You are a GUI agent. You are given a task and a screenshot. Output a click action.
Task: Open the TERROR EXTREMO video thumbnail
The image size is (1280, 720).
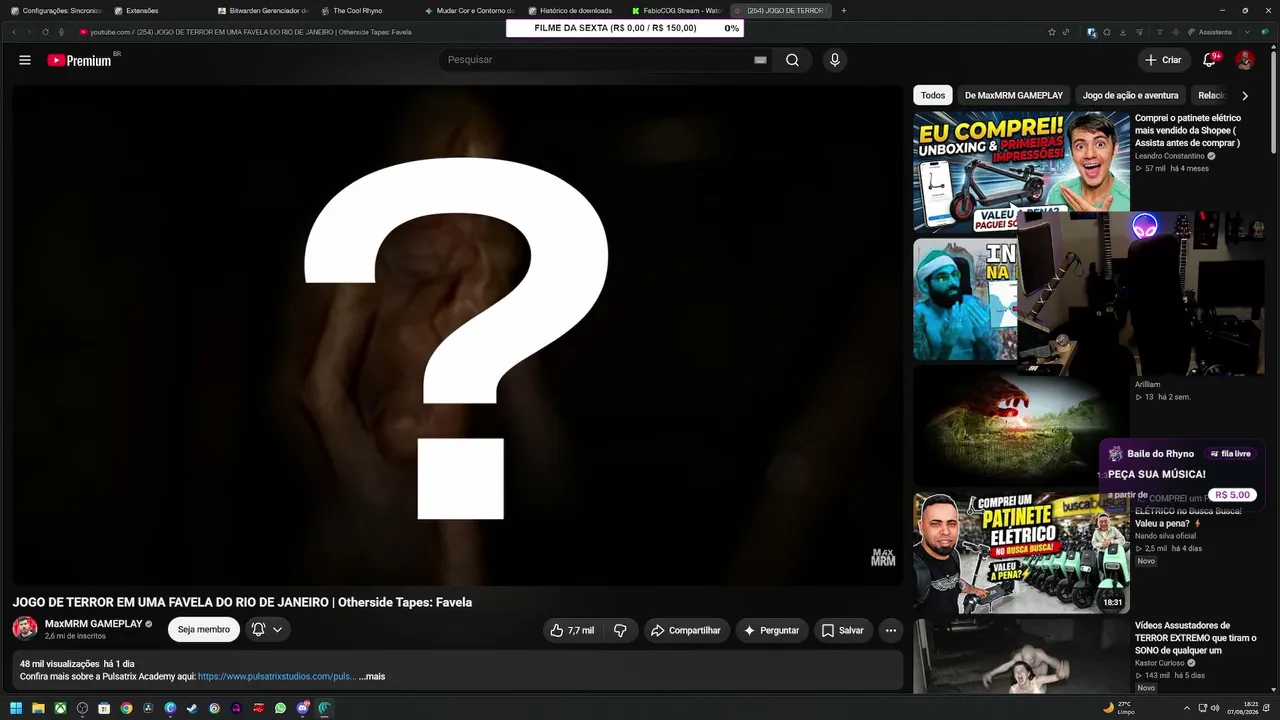(1021, 656)
